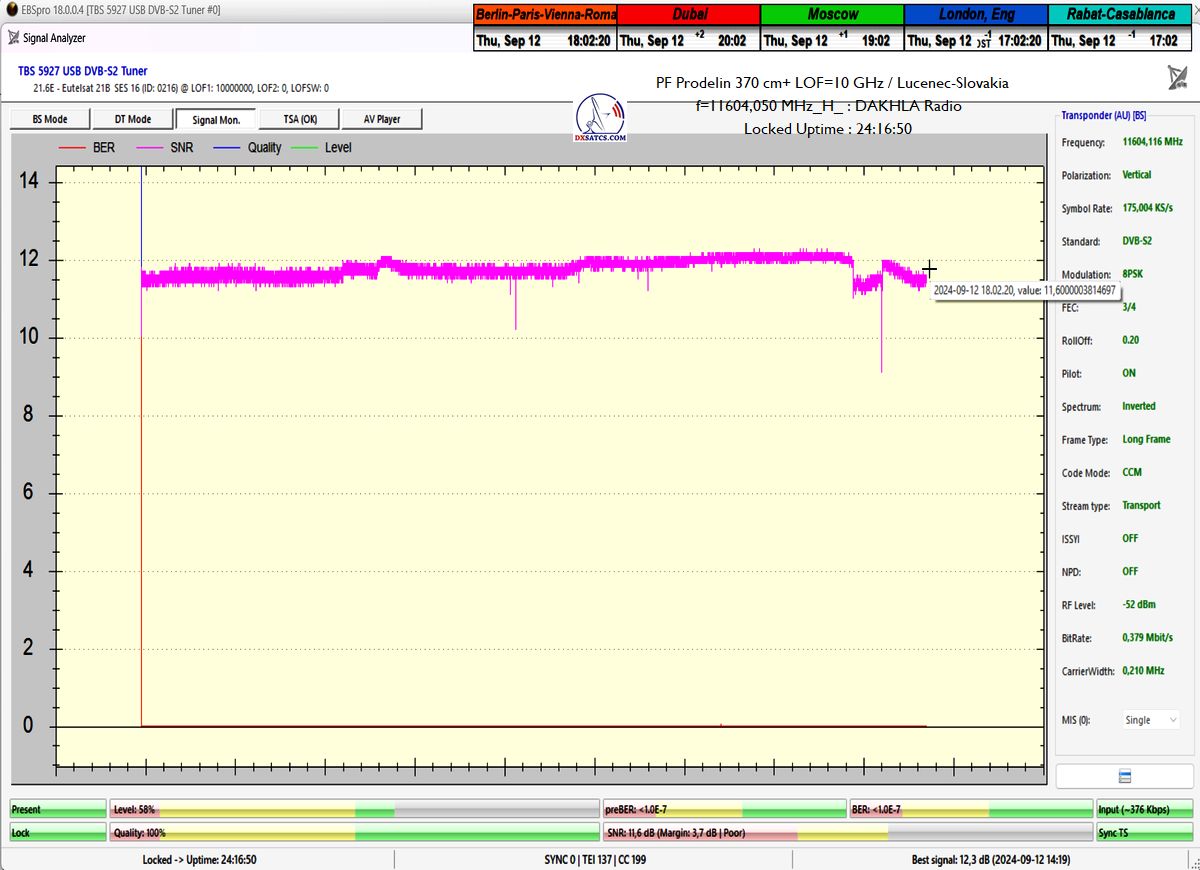Screen dimensions: 1200x870
Task: Click the SNR 11,6 dB margin bar
Action: 846,832
